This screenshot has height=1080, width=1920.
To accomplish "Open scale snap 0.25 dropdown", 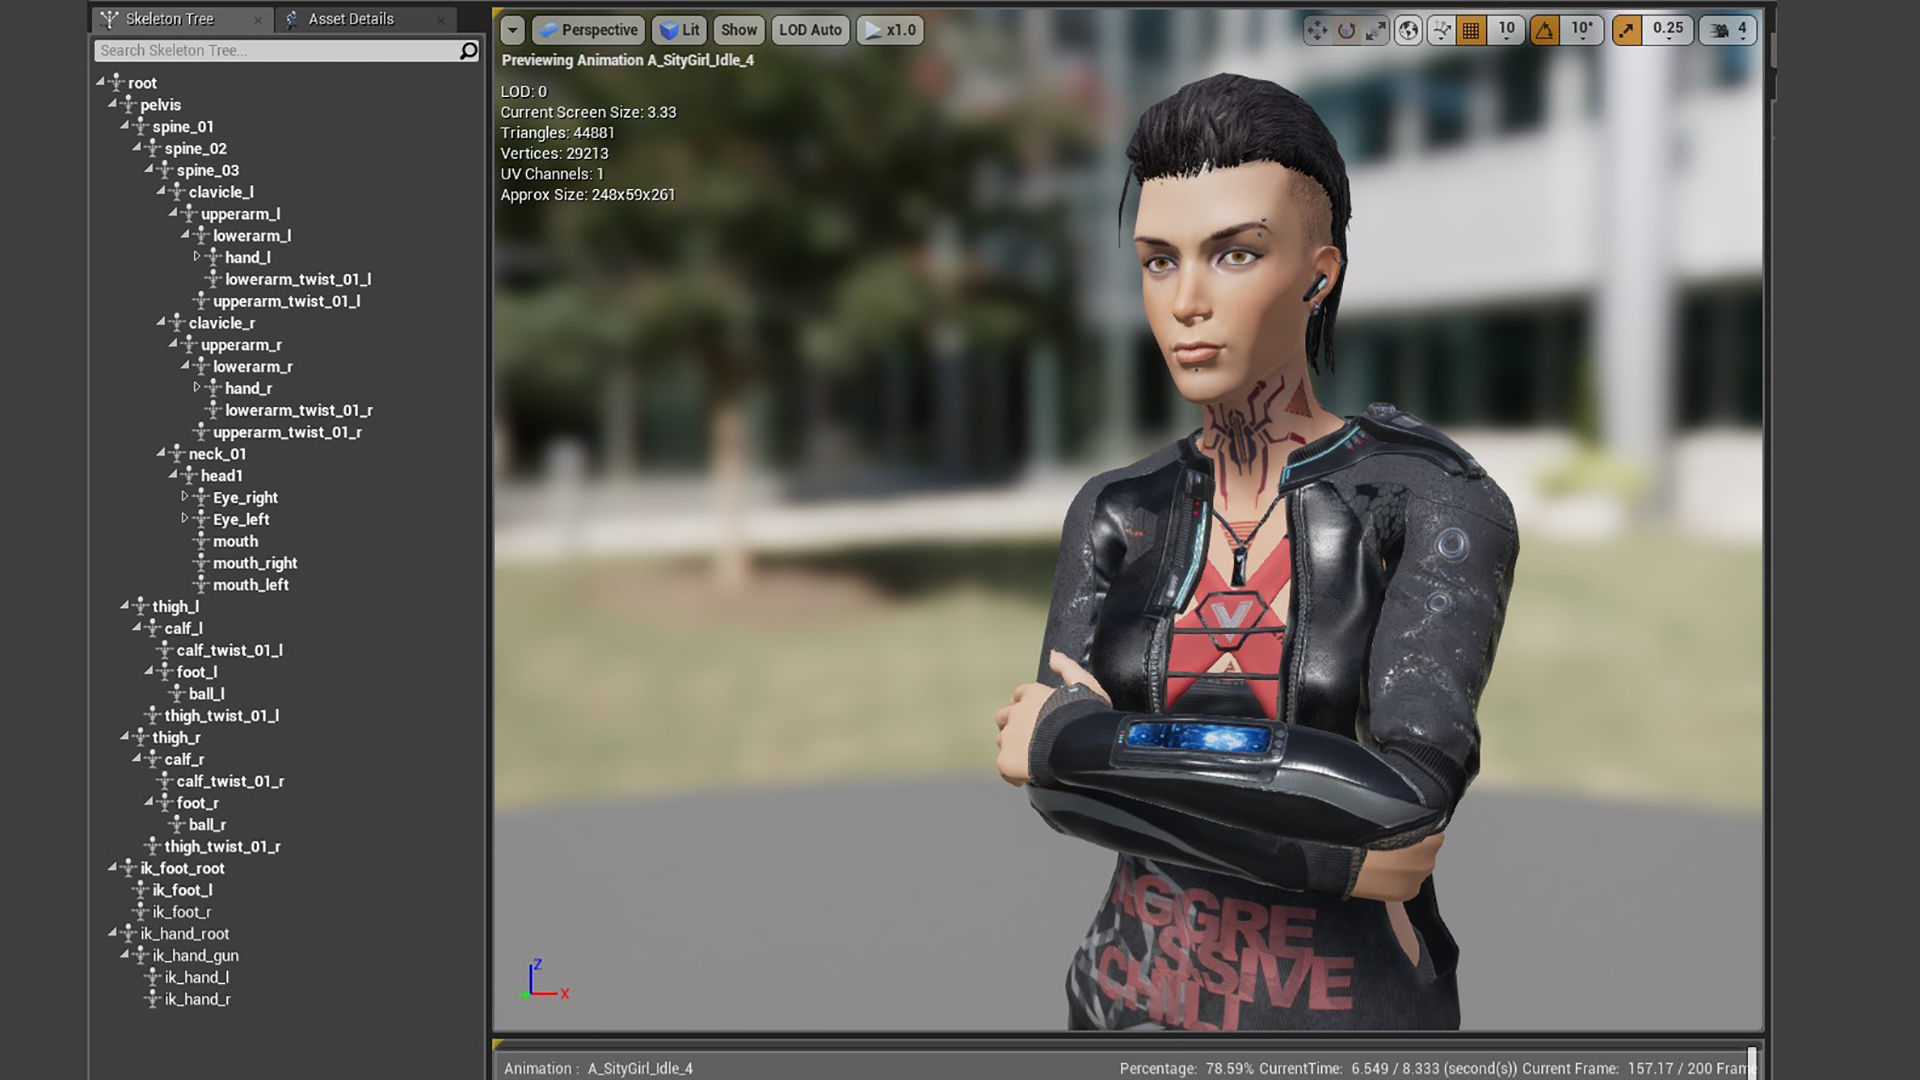I will click(x=1668, y=30).
